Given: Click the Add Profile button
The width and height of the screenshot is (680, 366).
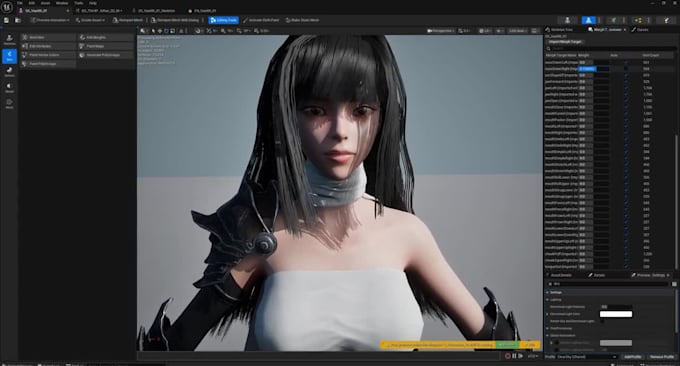Looking at the screenshot, I should pyautogui.click(x=632, y=357).
